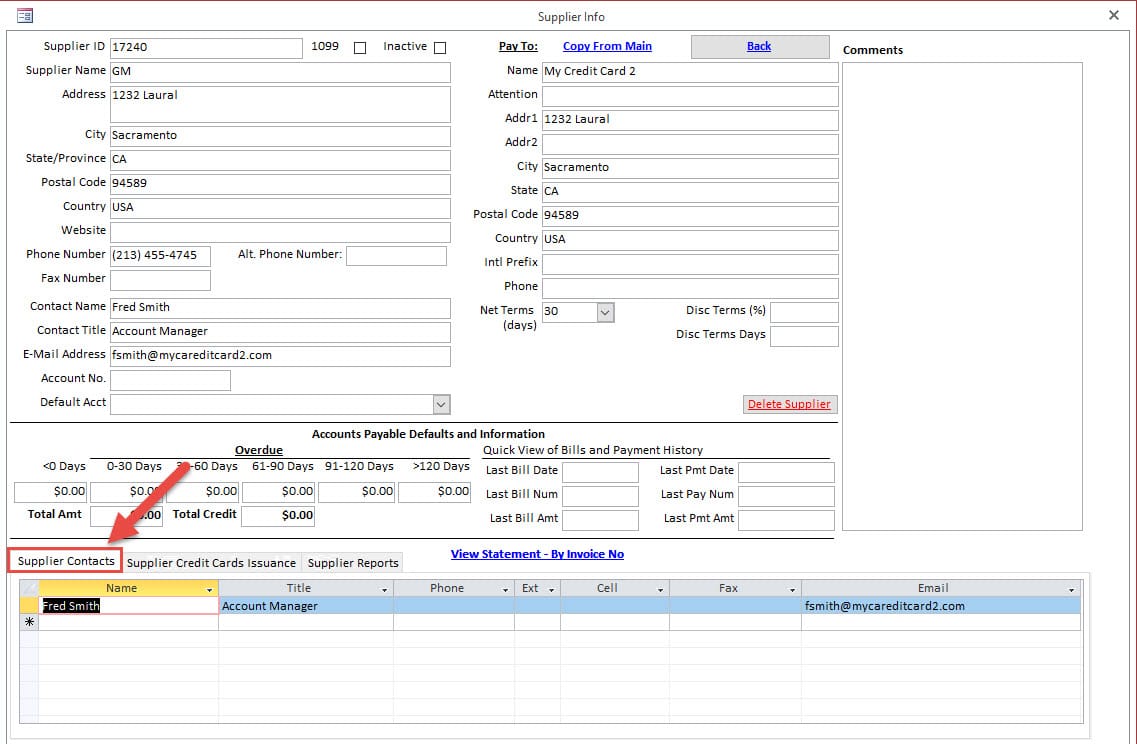This screenshot has height=744, width=1137.
Task: Click the Last Pay Num field
Action: click(786, 496)
